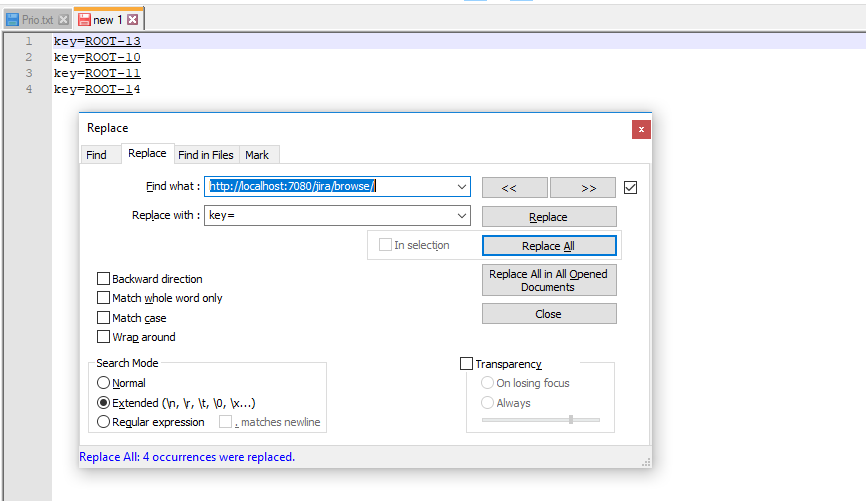This screenshot has height=501, width=866.
Task: Click the Prio.txt saved-file icon
Action: (12, 20)
